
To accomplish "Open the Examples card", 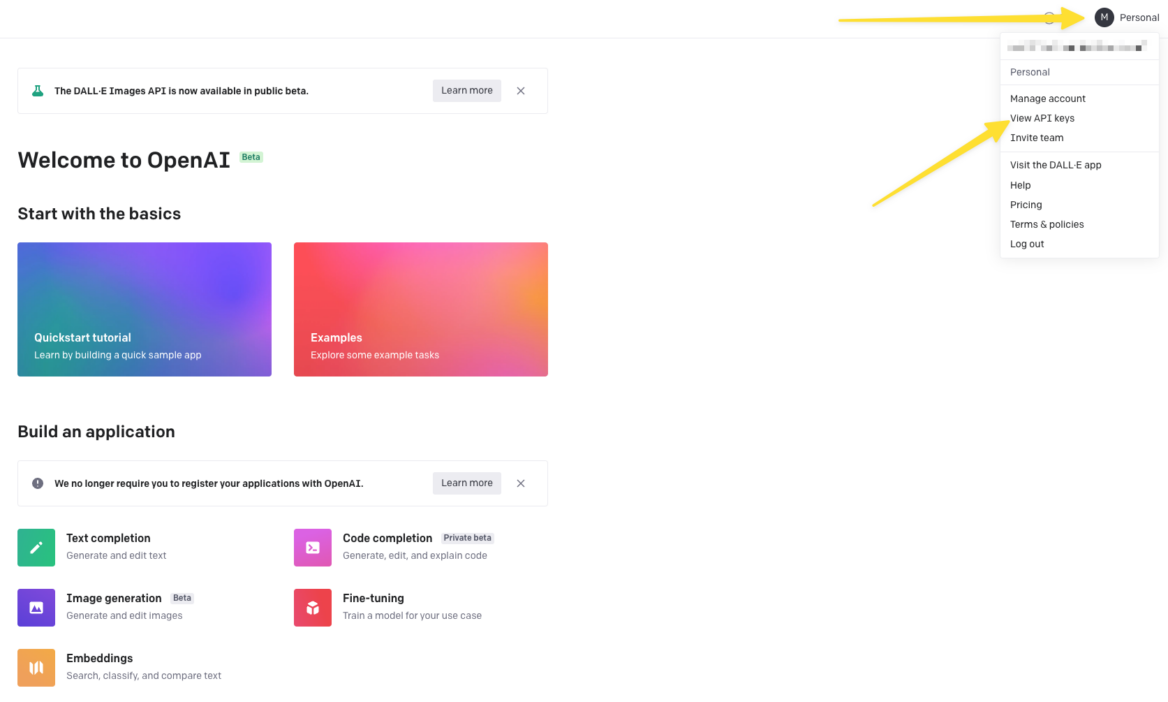I will [421, 309].
